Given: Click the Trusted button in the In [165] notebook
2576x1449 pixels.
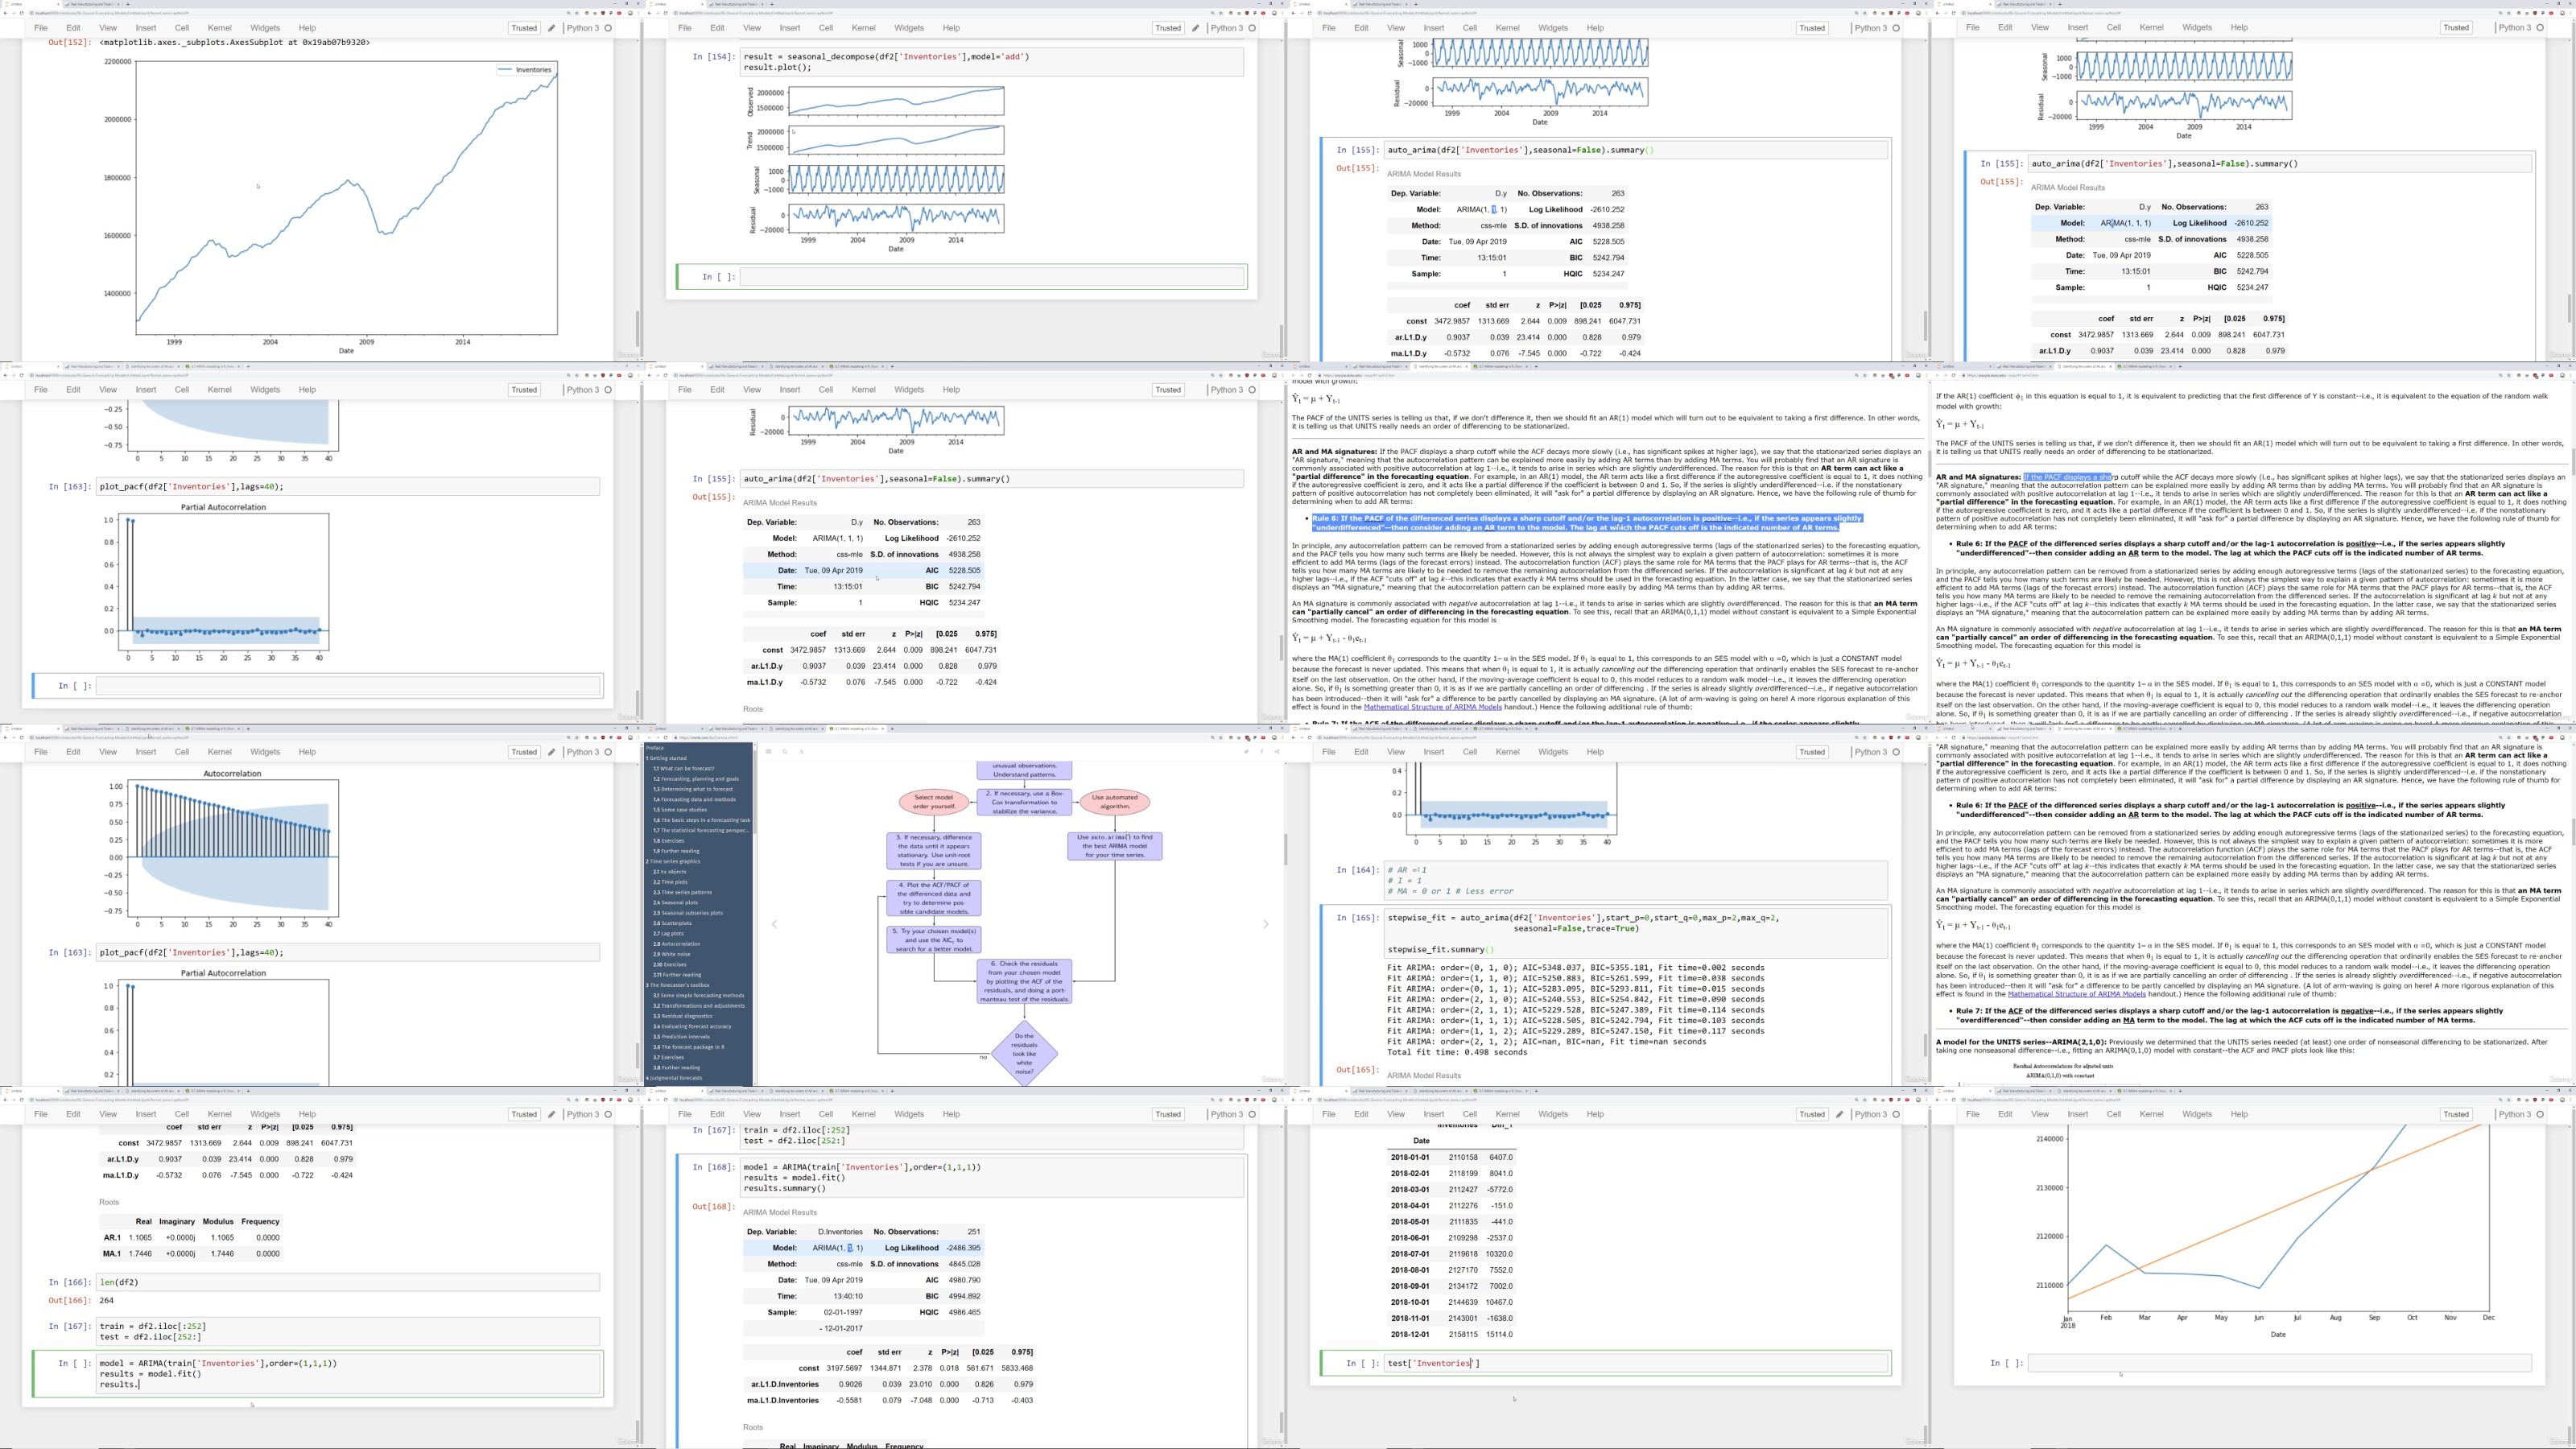Looking at the screenshot, I should [x=1812, y=752].
